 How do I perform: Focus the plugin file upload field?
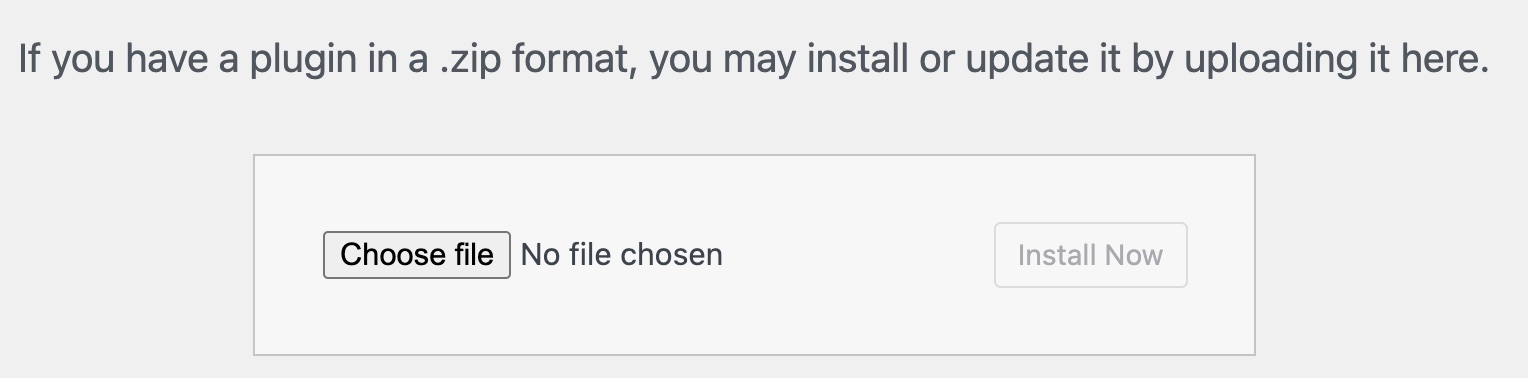[x=523, y=255]
